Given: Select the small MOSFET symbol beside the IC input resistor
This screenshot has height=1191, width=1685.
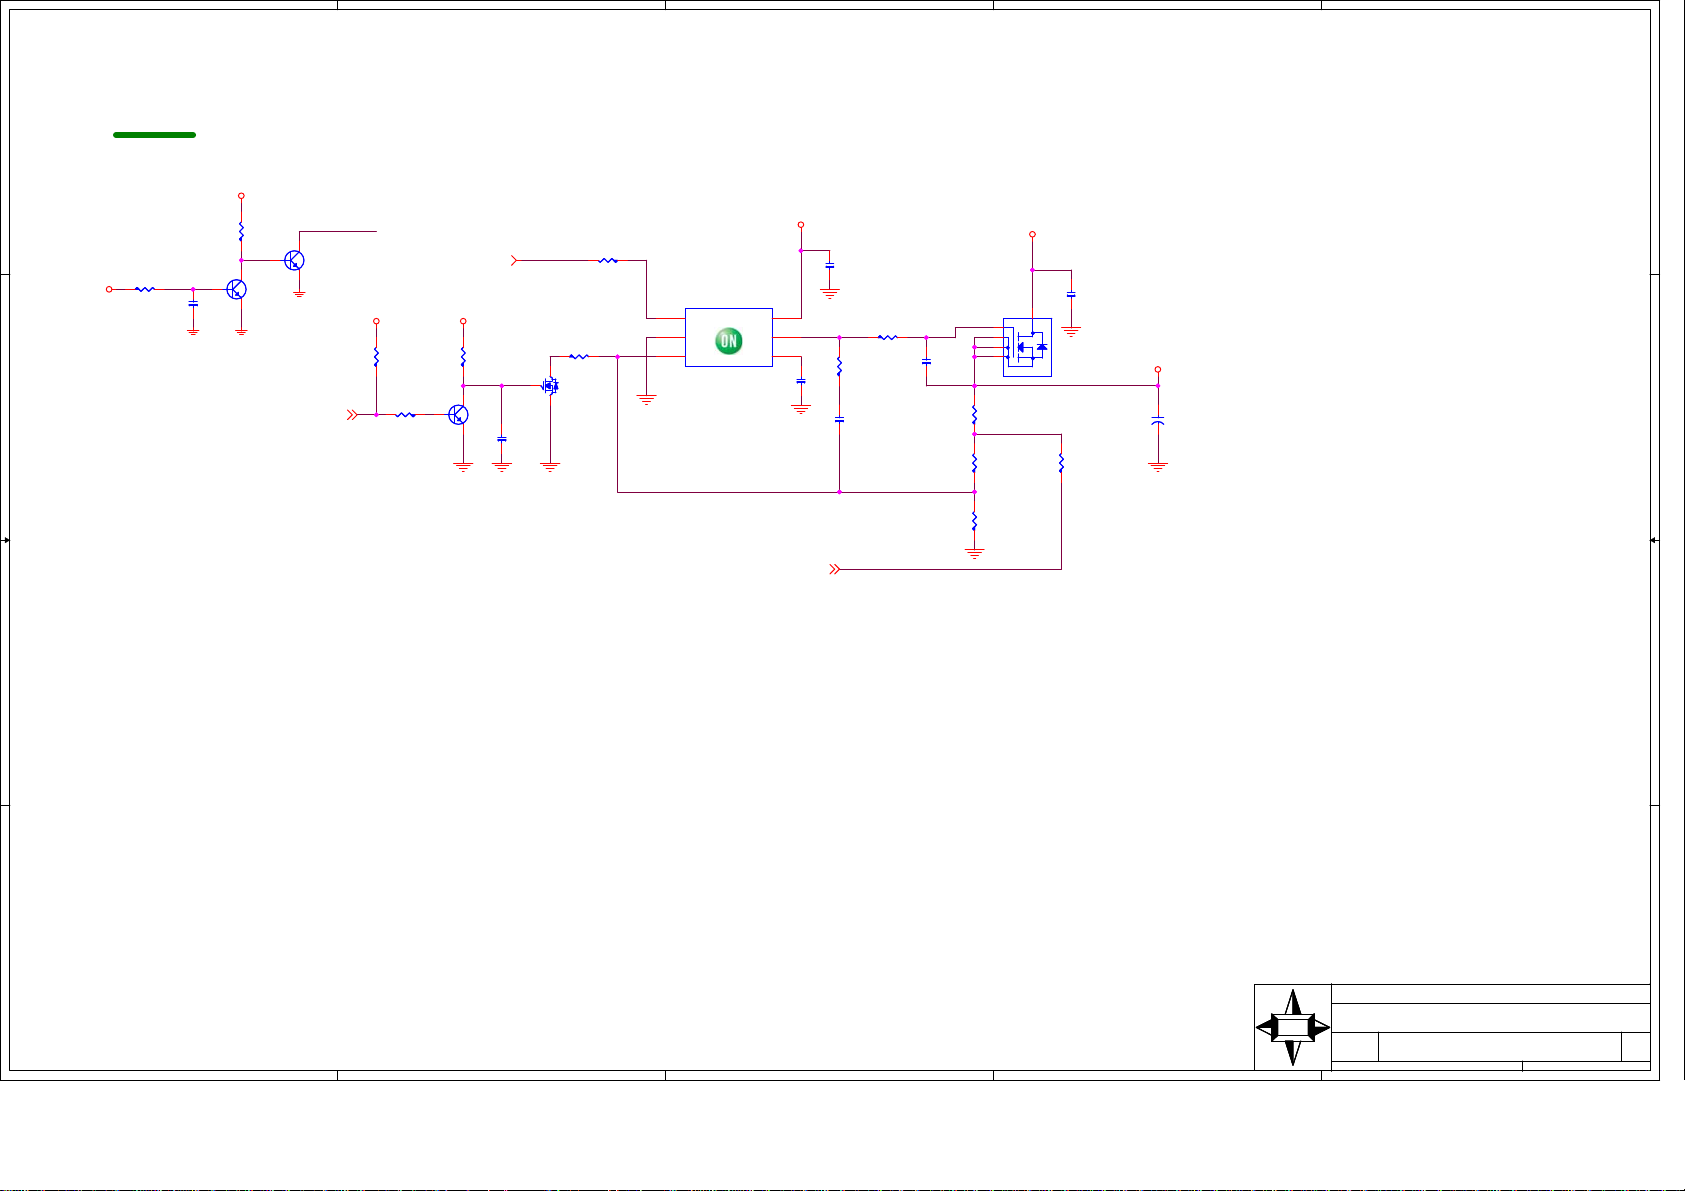Looking at the screenshot, I should 550,385.
